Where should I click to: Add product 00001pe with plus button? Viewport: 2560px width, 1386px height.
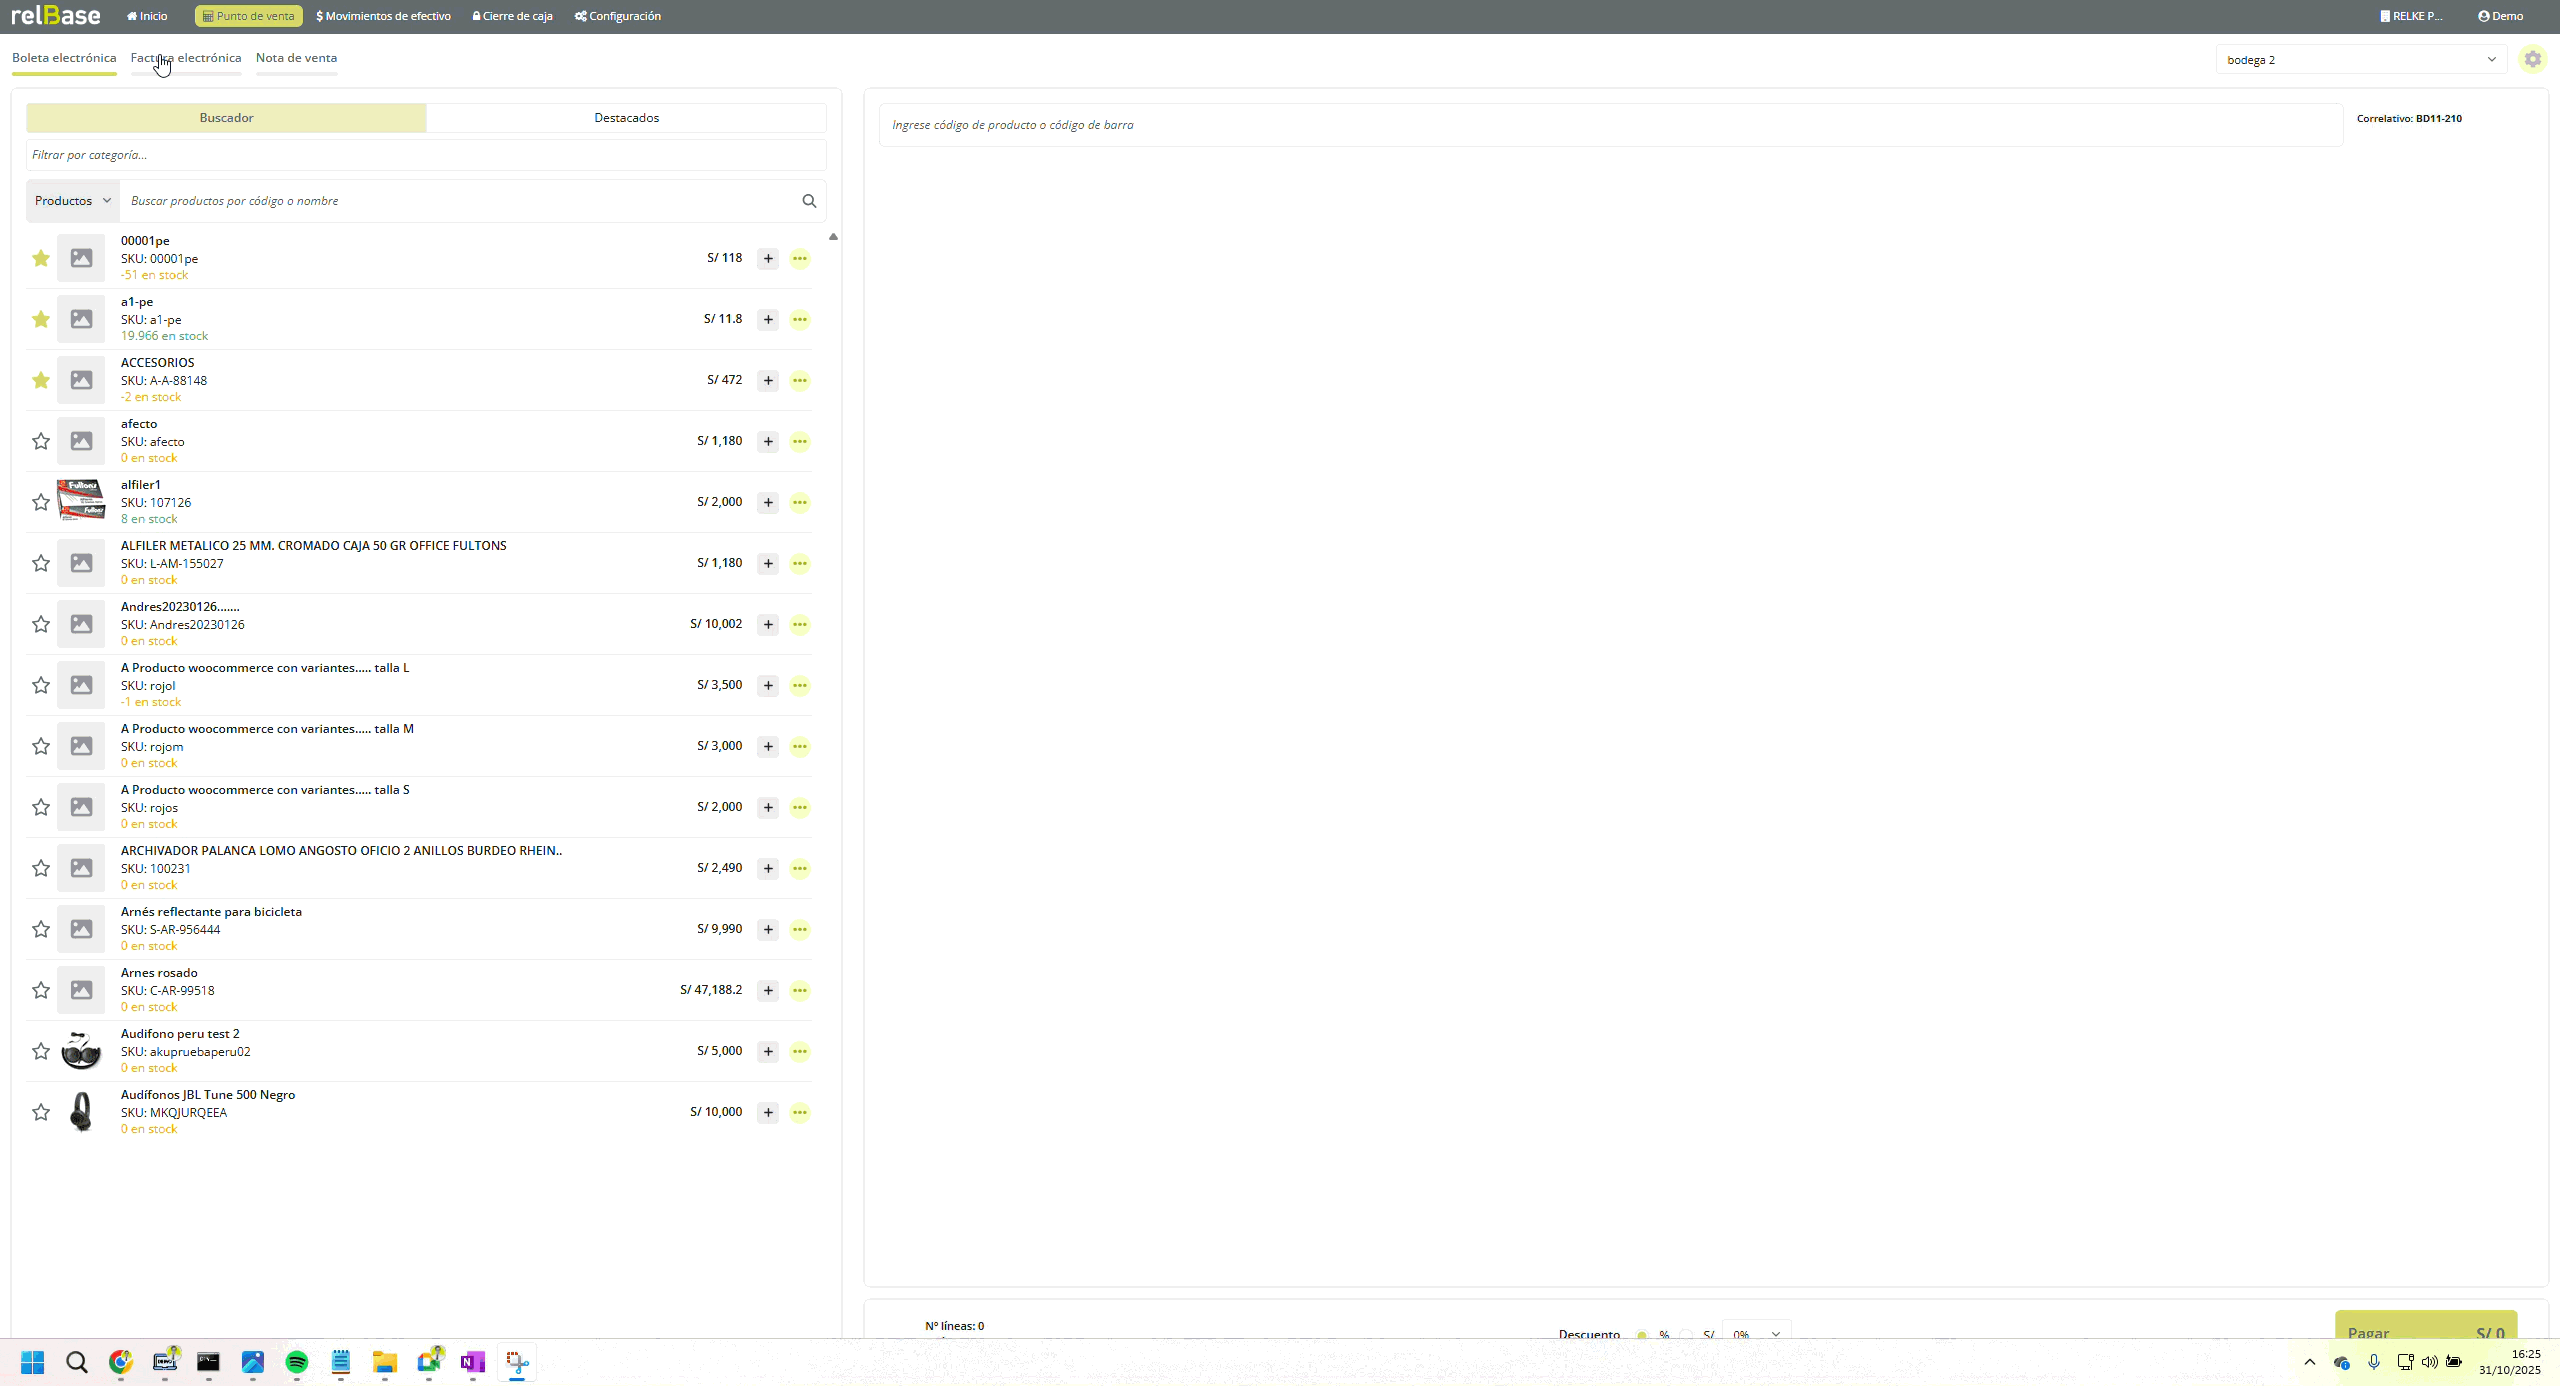click(x=768, y=259)
